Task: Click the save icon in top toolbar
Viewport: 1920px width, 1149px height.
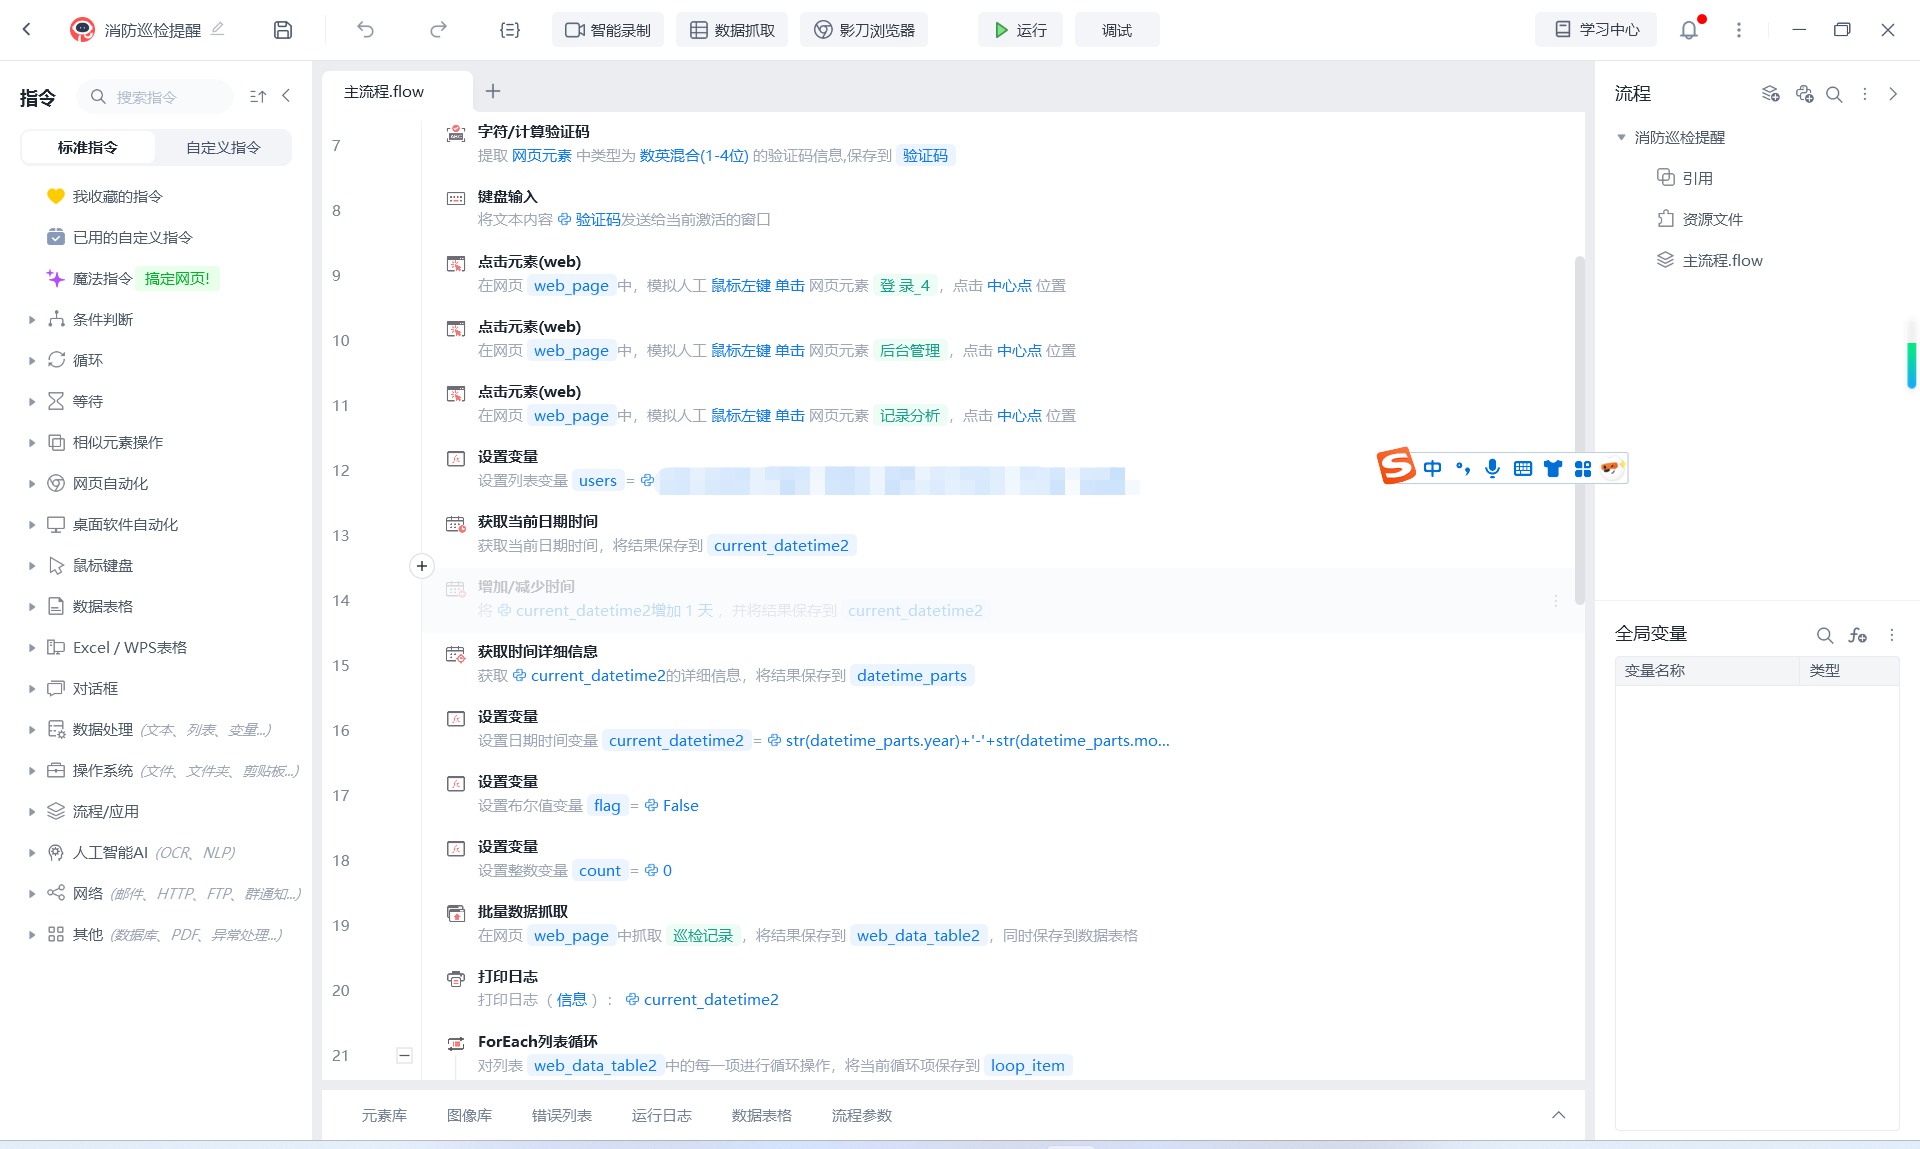Action: (x=283, y=30)
